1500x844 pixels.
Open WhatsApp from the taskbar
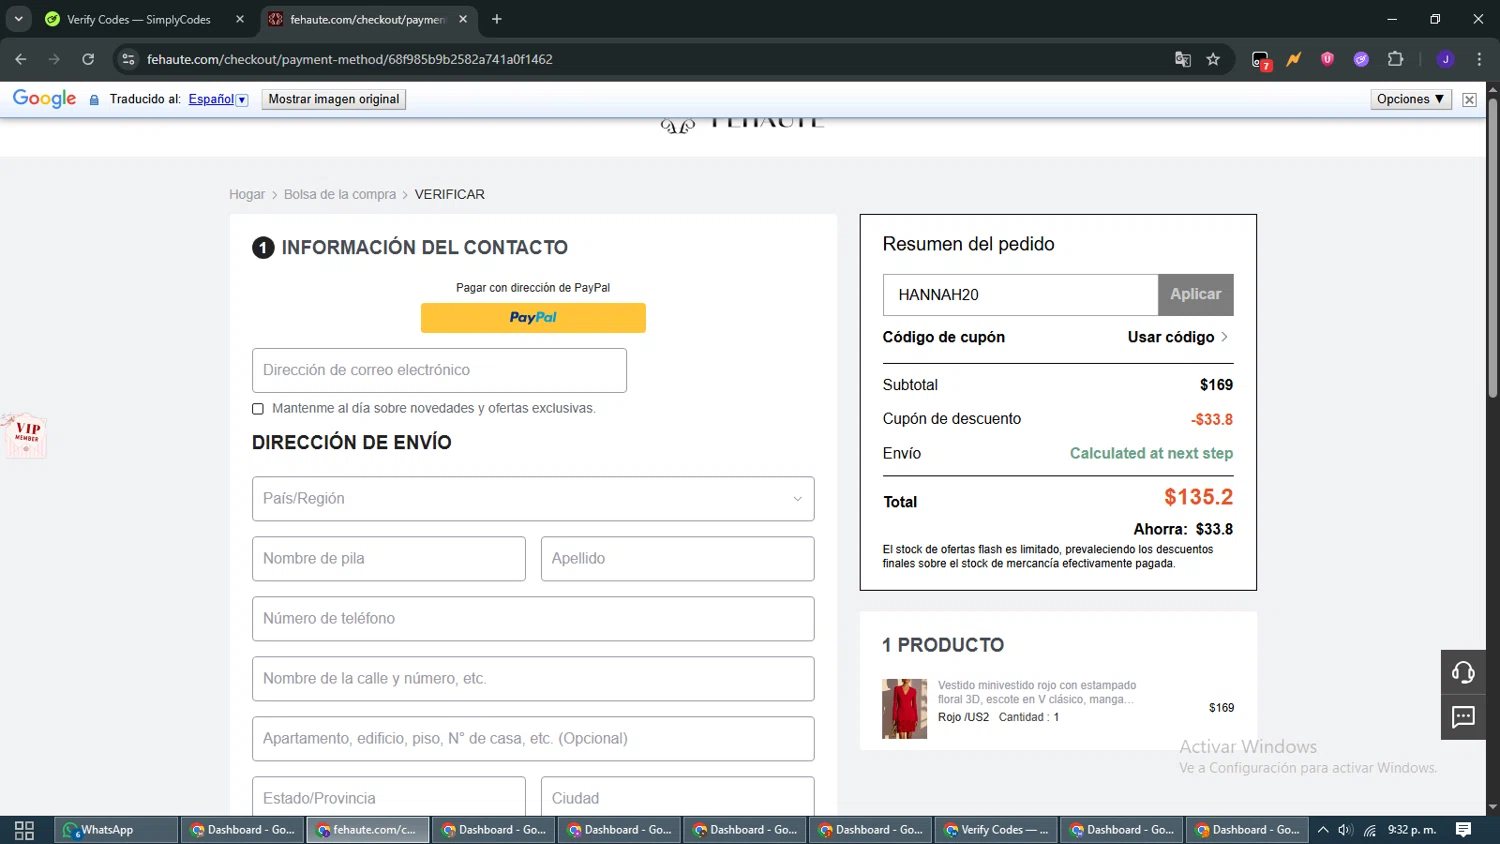[116, 830]
